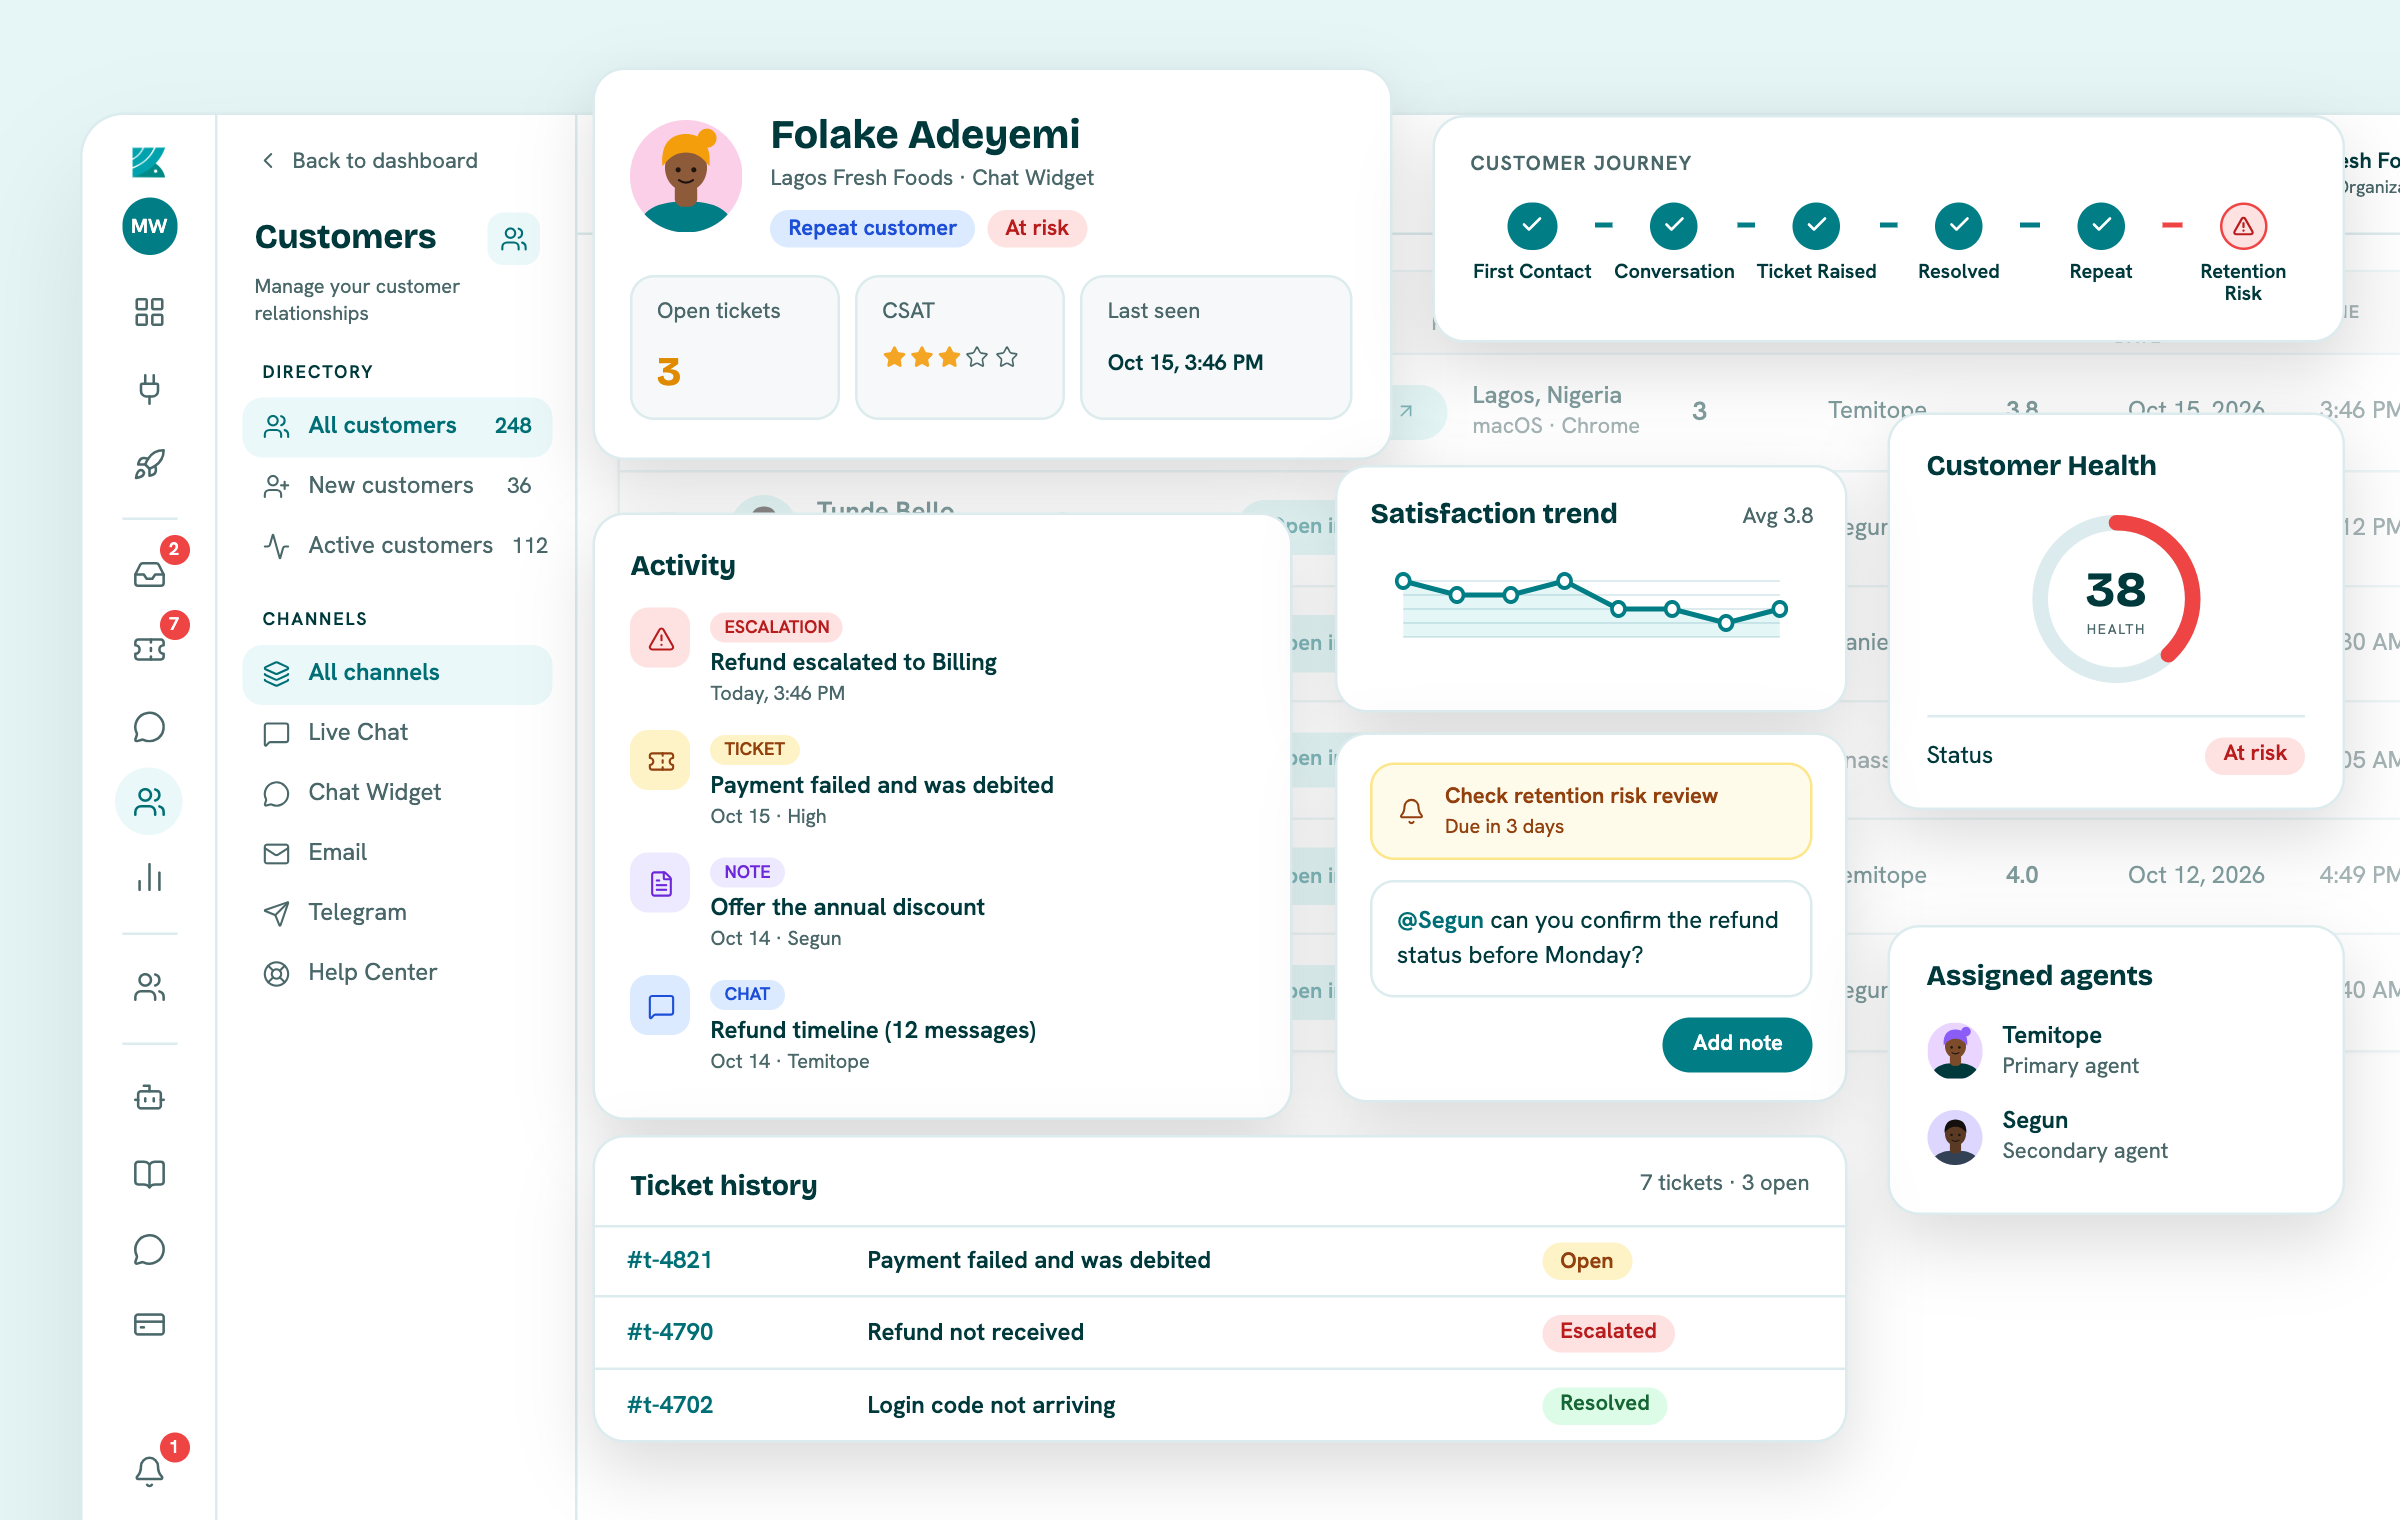This screenshot has height=1520, width=2400.
Task: Open the integrations plug icon
Action: (x=149, y=388)
